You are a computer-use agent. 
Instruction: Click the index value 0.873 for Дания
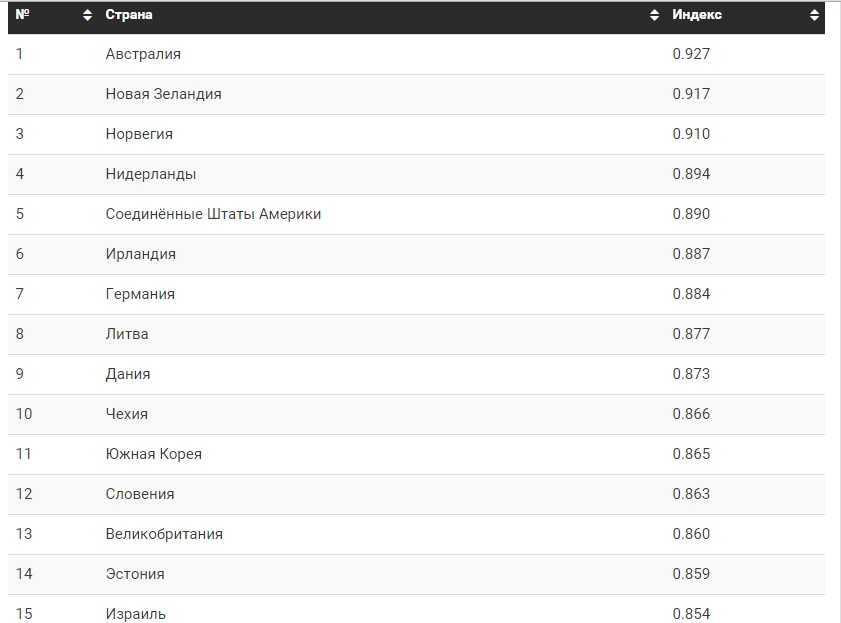(691, 374)
